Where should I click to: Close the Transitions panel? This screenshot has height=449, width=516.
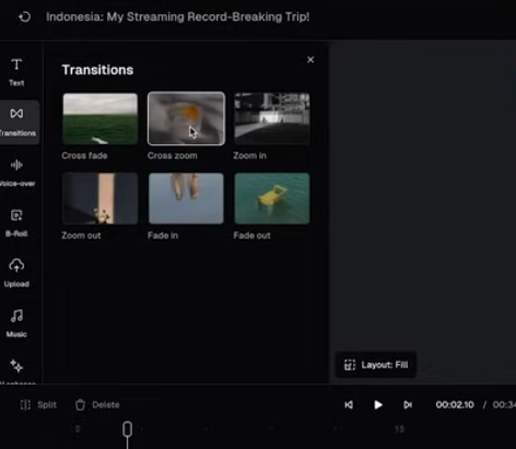coord(310,60)
